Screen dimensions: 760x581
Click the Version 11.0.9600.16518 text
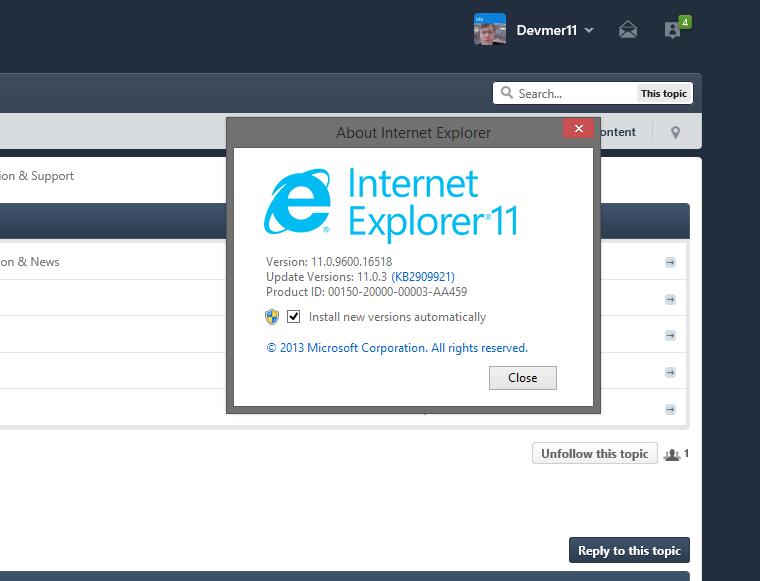(x=329, y=262)
